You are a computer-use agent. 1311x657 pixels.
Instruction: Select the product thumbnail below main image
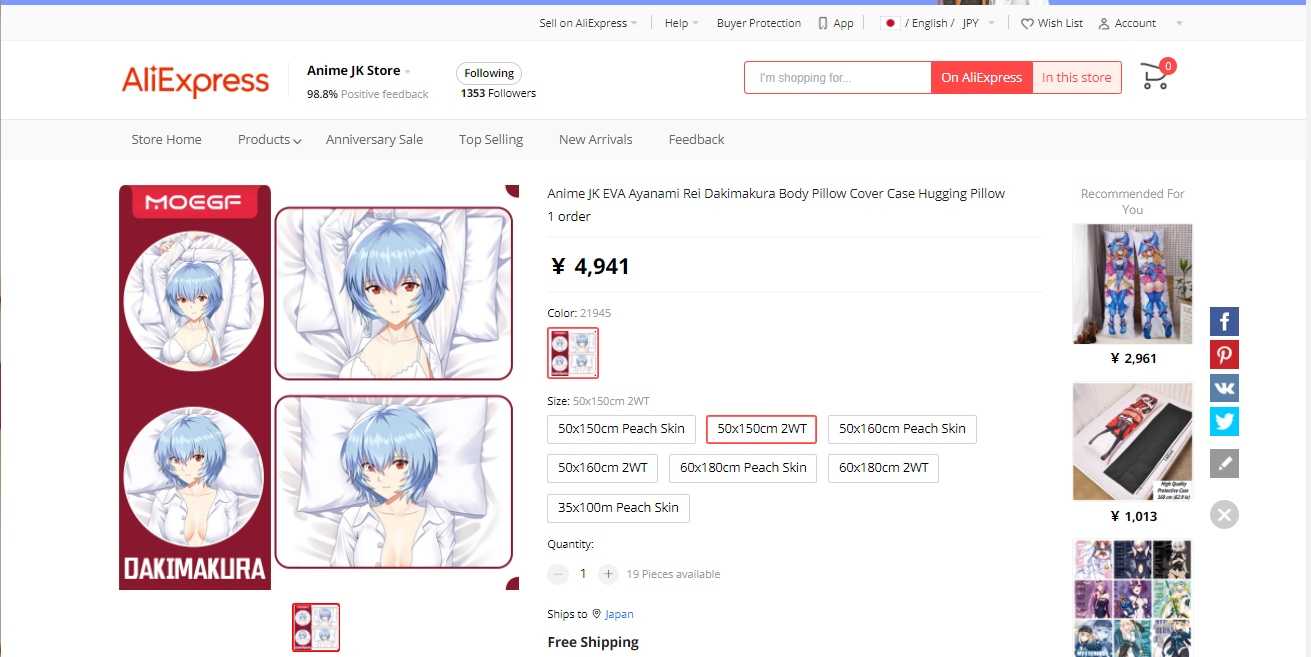(x=316, y=627)
